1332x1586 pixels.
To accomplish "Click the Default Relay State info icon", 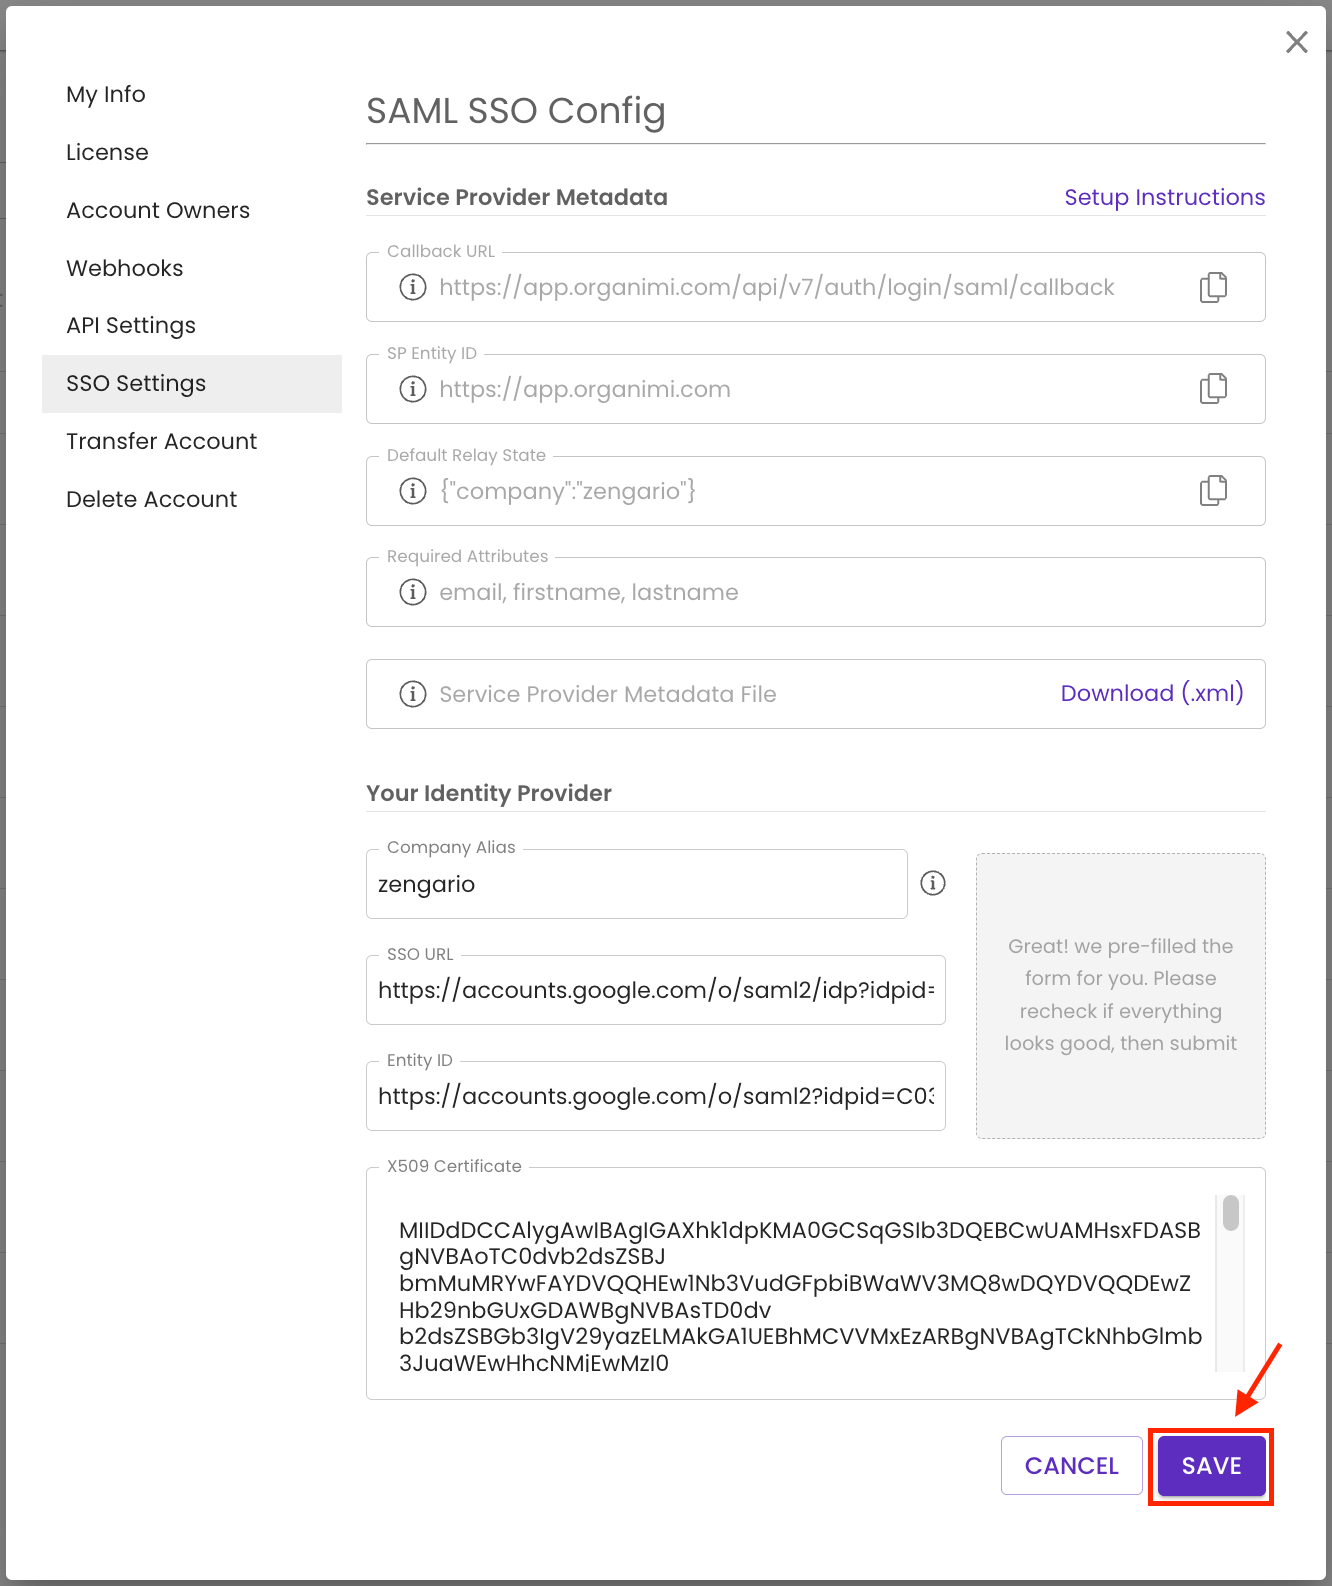I will click(x=412, y=490).
